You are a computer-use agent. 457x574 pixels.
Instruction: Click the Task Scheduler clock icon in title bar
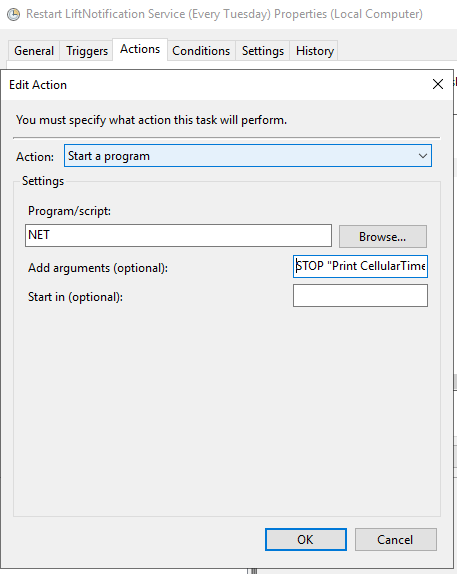(14, 14)
